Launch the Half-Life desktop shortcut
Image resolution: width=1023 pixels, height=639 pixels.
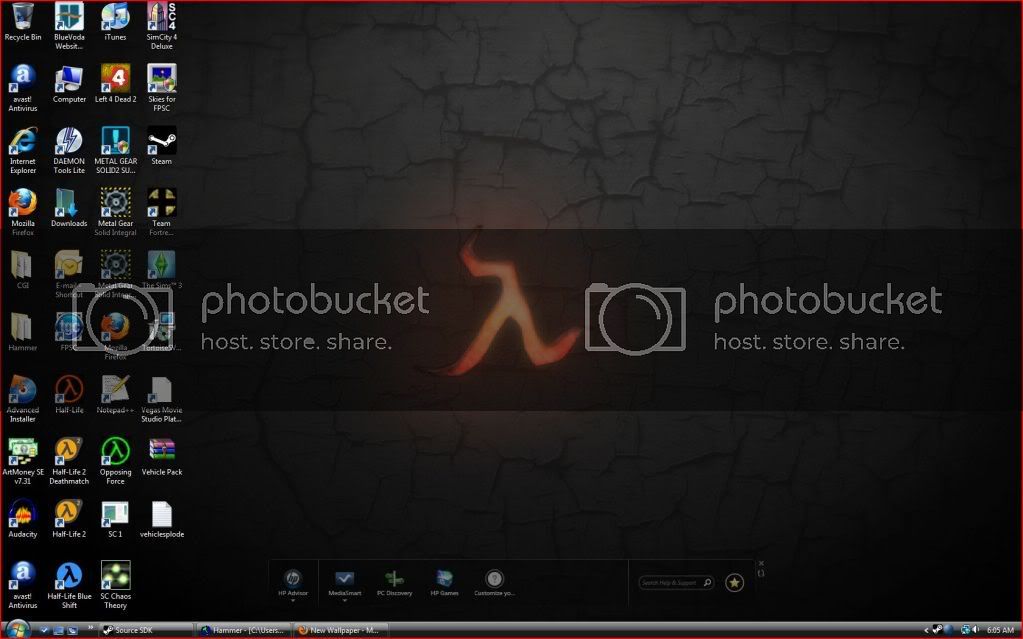click(x=69, y=394)
